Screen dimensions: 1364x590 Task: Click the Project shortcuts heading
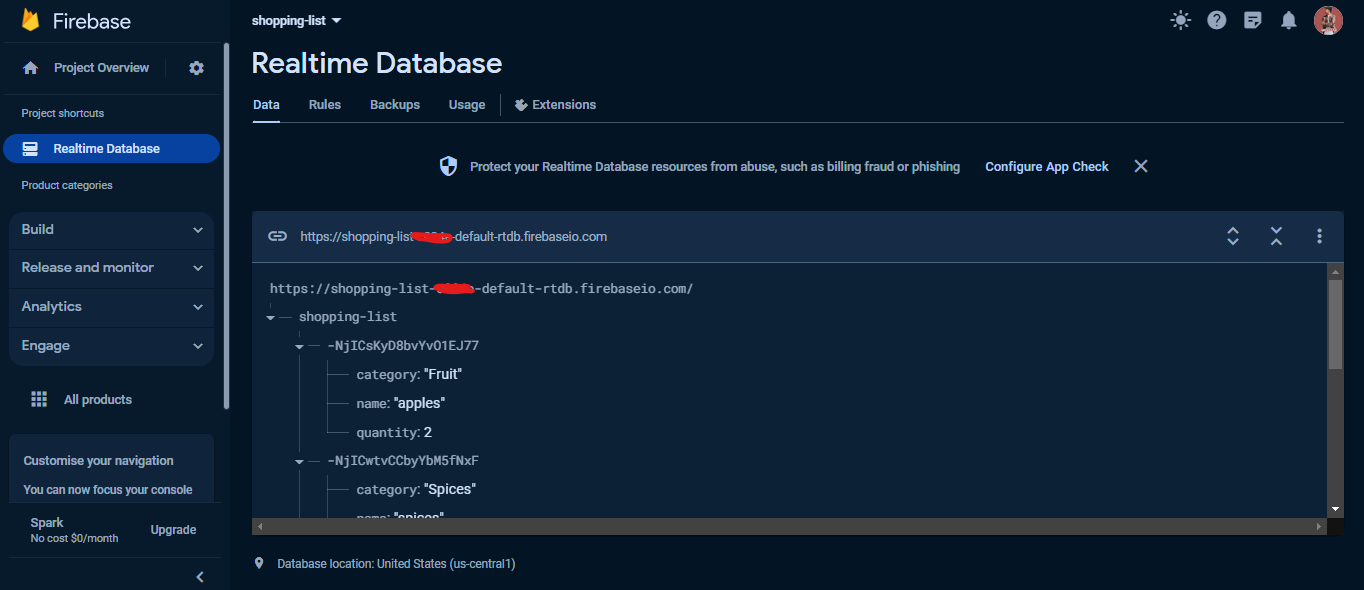tap(63, 114)
